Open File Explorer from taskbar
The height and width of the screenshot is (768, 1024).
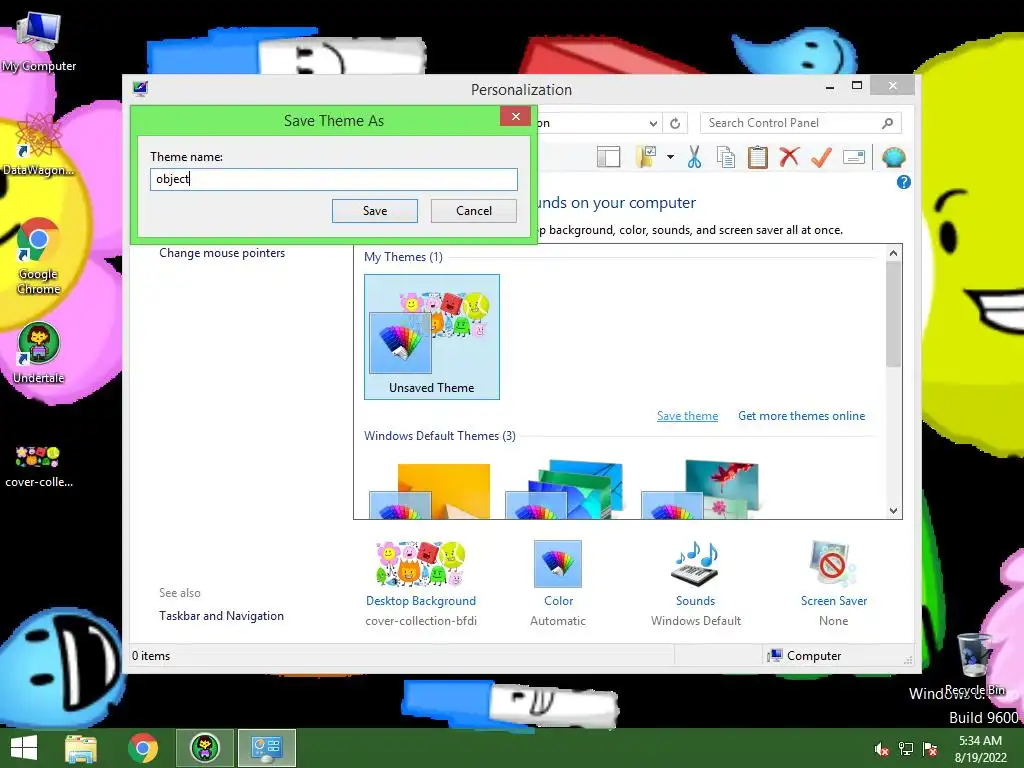pos(81,748)
